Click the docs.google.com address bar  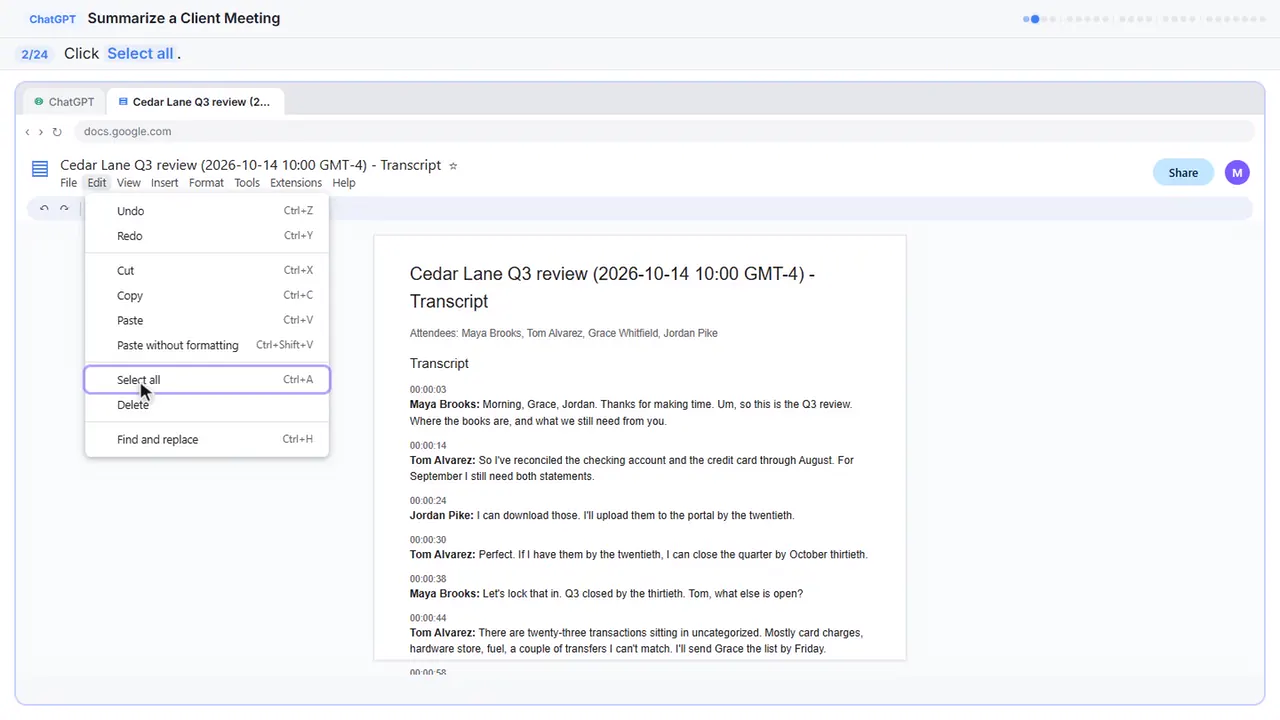click(664, 132)
